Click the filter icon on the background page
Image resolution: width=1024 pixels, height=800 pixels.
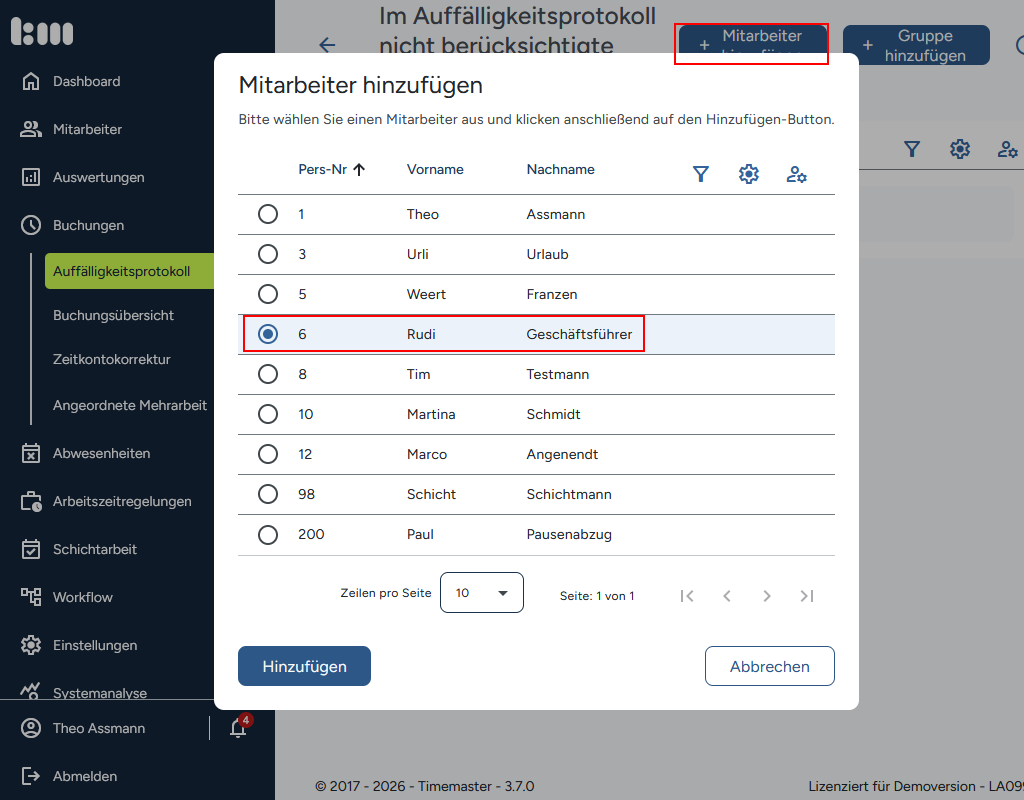(912, 150)
